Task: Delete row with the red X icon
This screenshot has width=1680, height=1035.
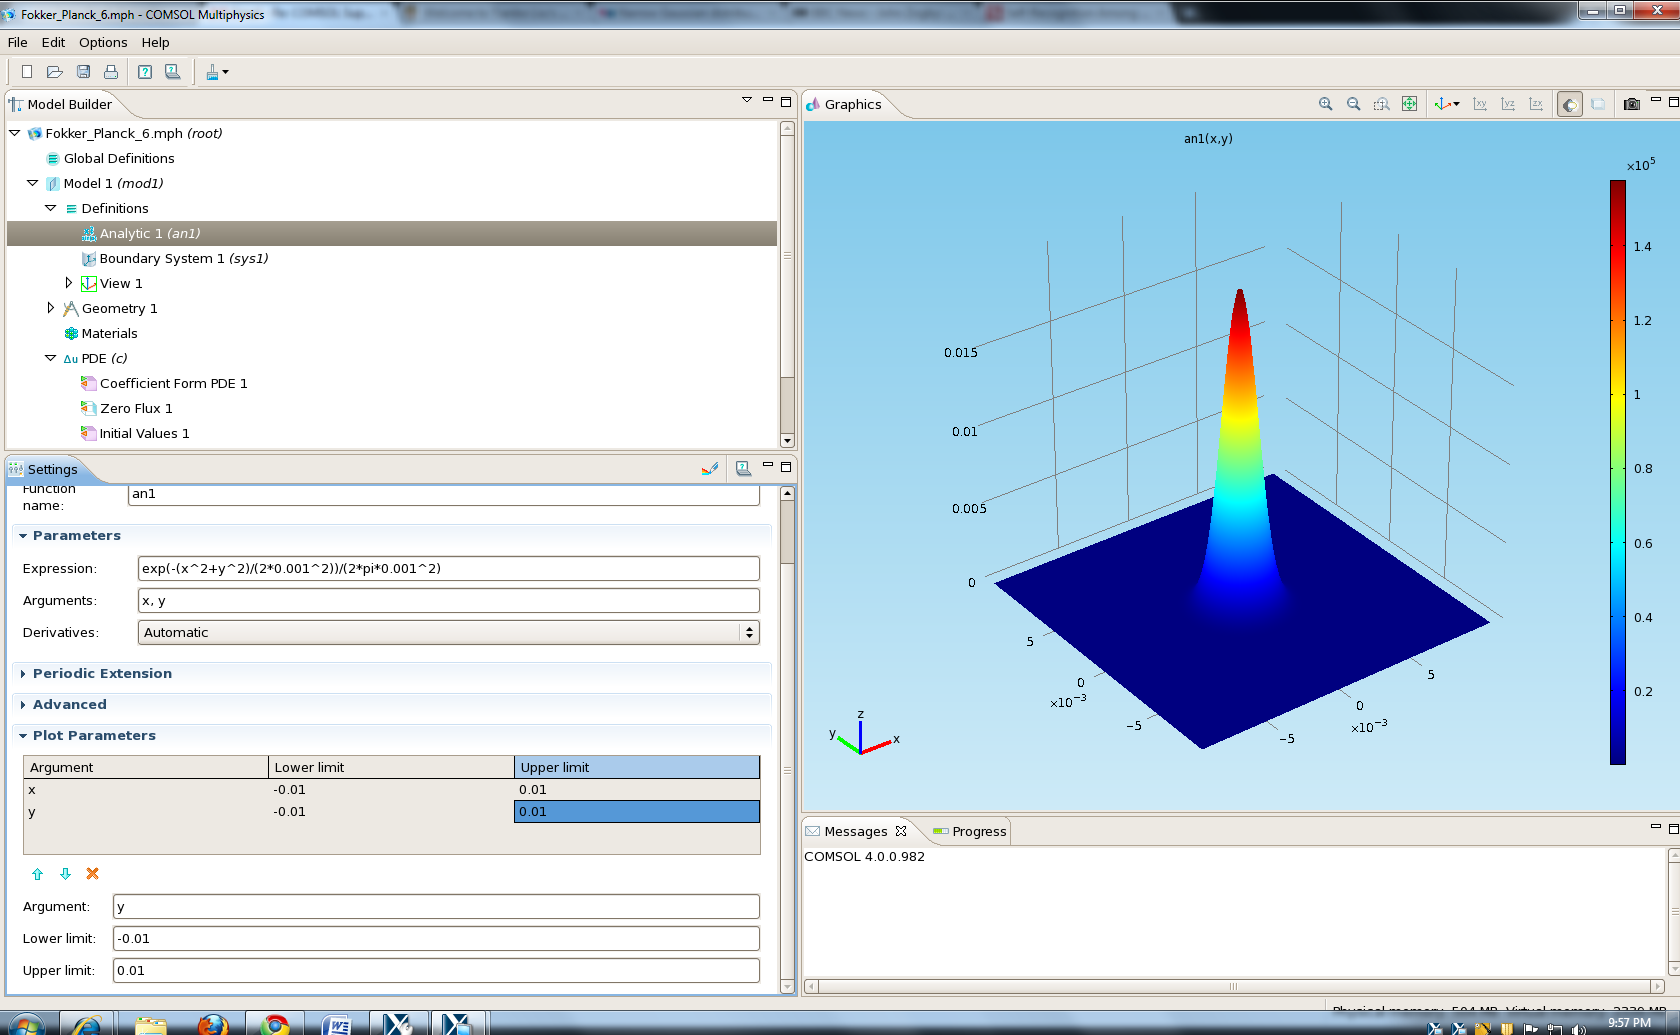Action: pyautogui.click(x=93, y=874)
